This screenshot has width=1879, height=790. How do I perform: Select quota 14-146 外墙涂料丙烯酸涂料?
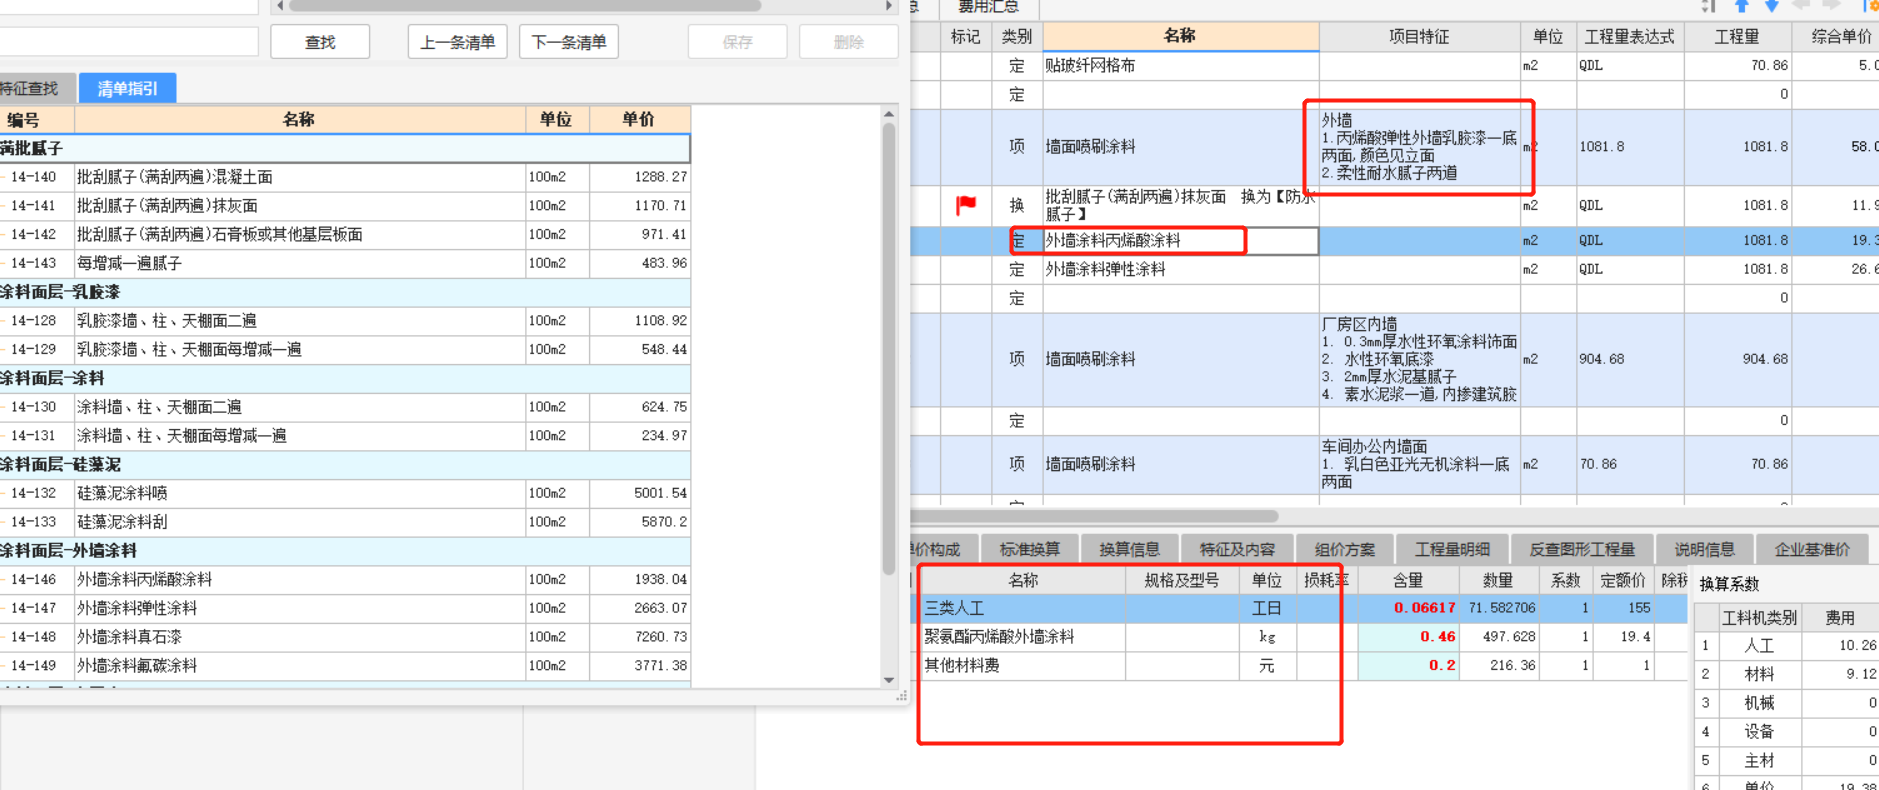point(345,579)
